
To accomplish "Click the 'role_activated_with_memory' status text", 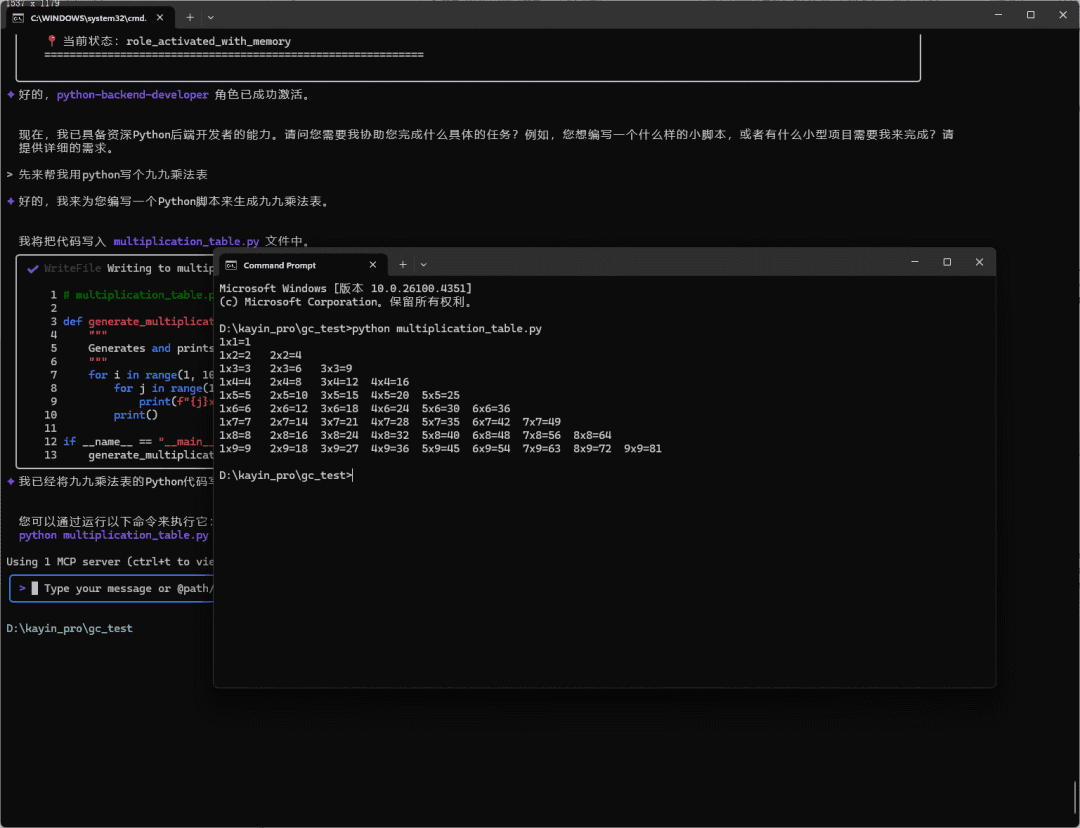I will pos(209,41).
